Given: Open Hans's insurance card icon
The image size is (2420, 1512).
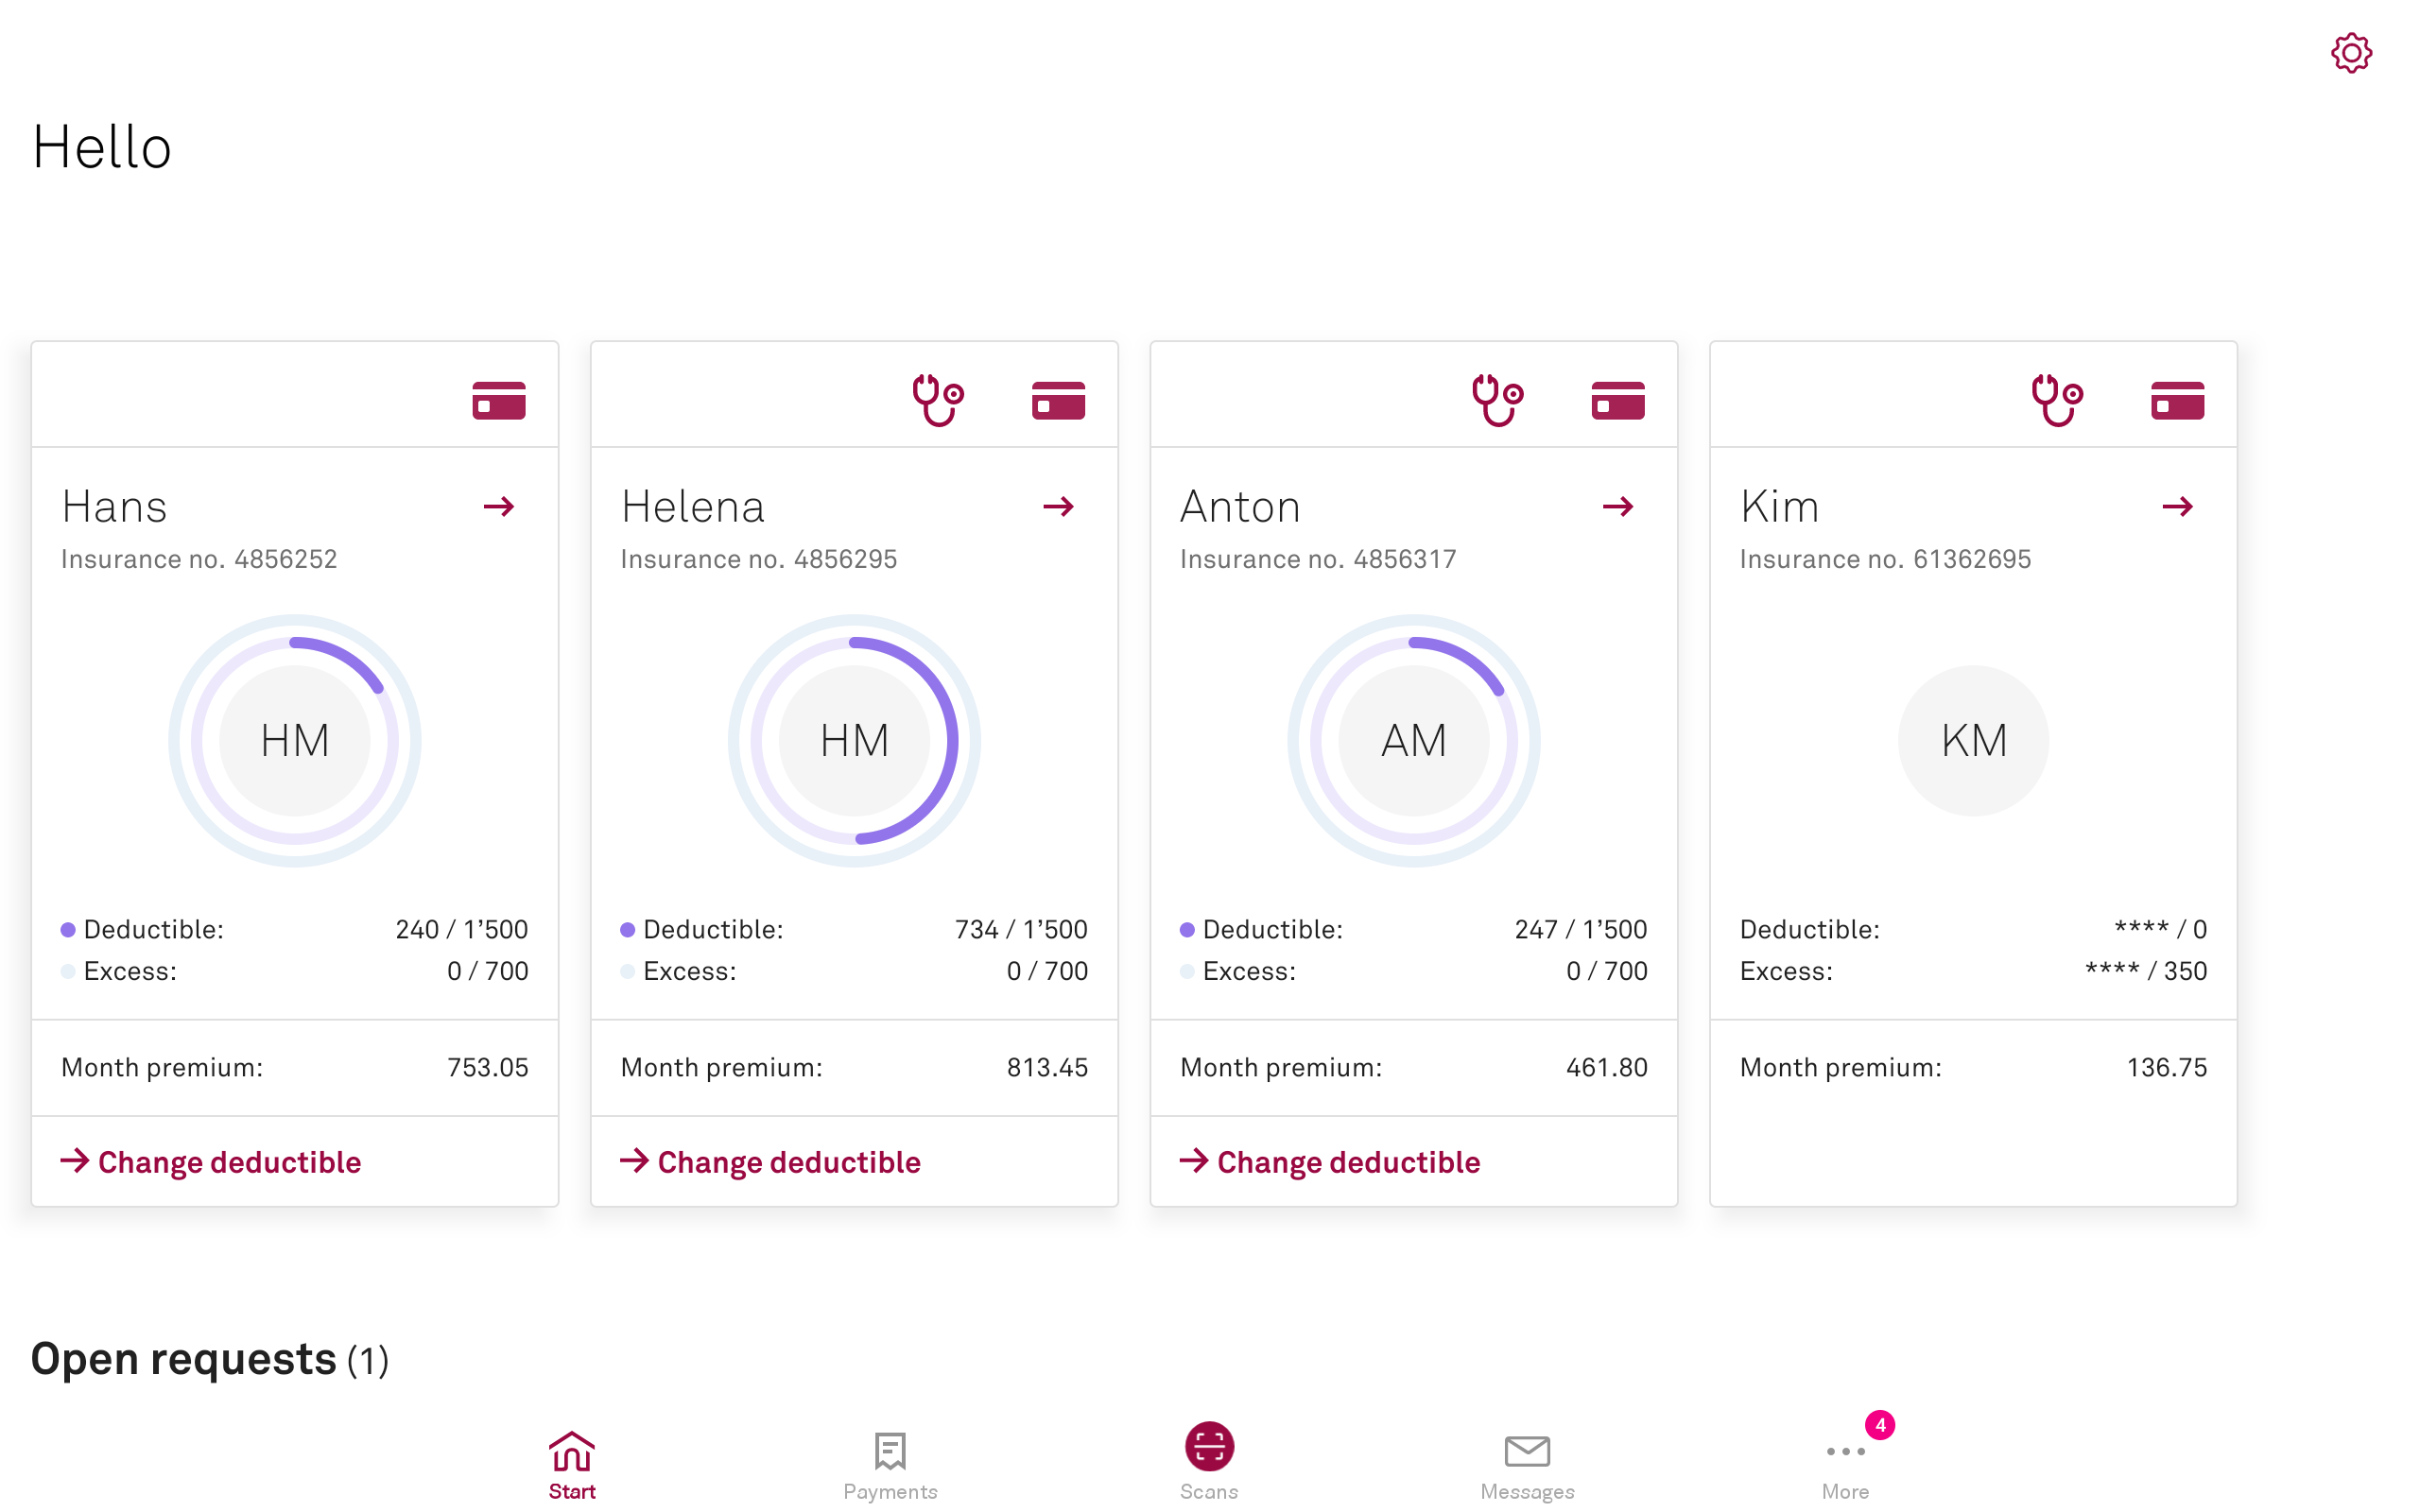Looking at the screenshot, I should point(498,400).
